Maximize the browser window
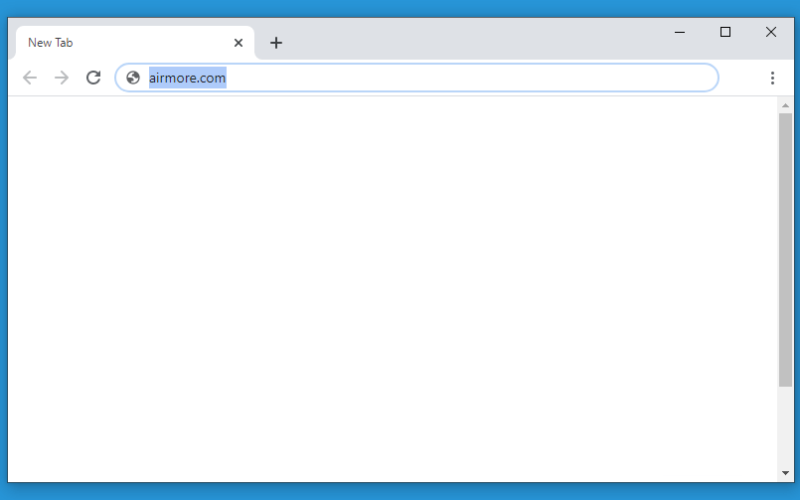This screenshot has width=800, height=500. (725, 32)
